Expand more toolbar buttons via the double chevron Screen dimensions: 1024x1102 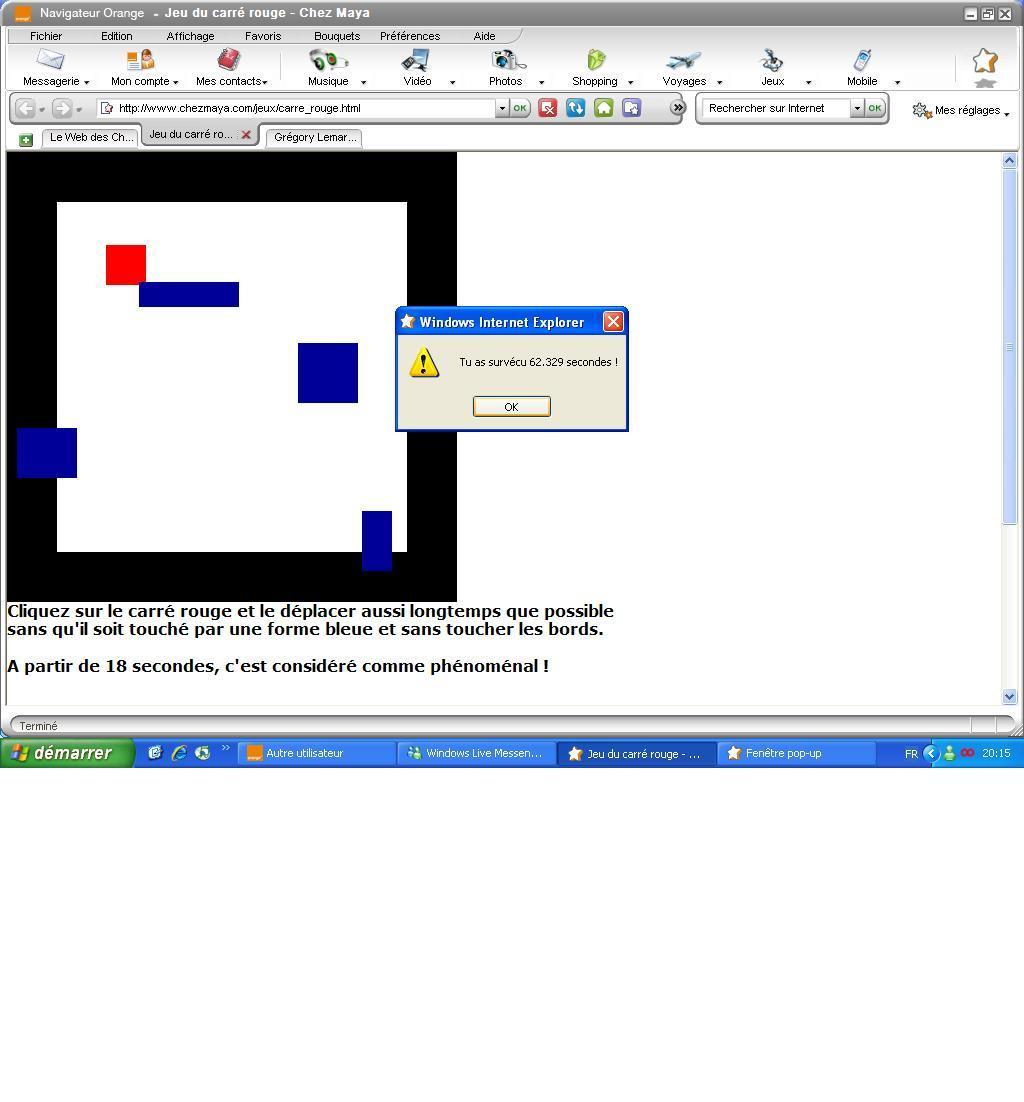(678, 108)
